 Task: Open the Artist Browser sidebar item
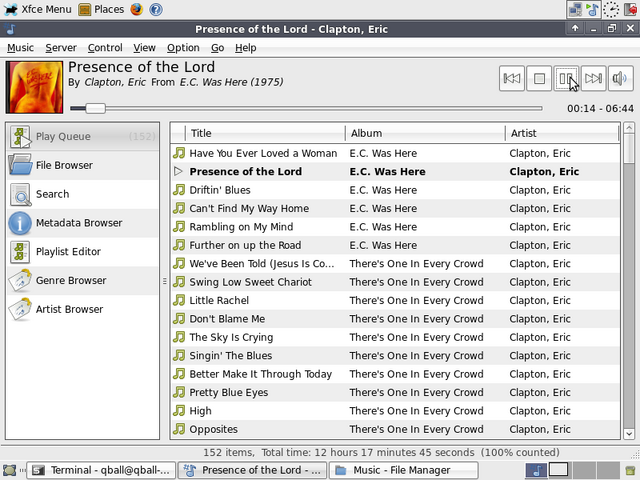(83, 309)
